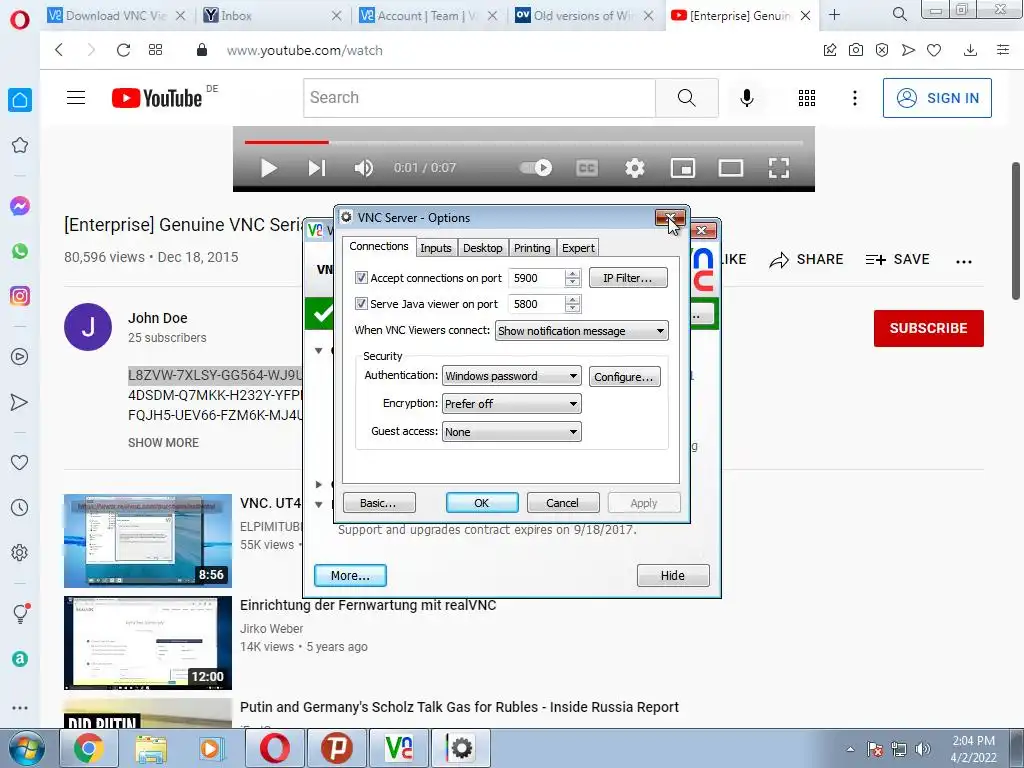This screenshot has height=768, width=1024.
Task: Play the video
Action: click(268, 168)
